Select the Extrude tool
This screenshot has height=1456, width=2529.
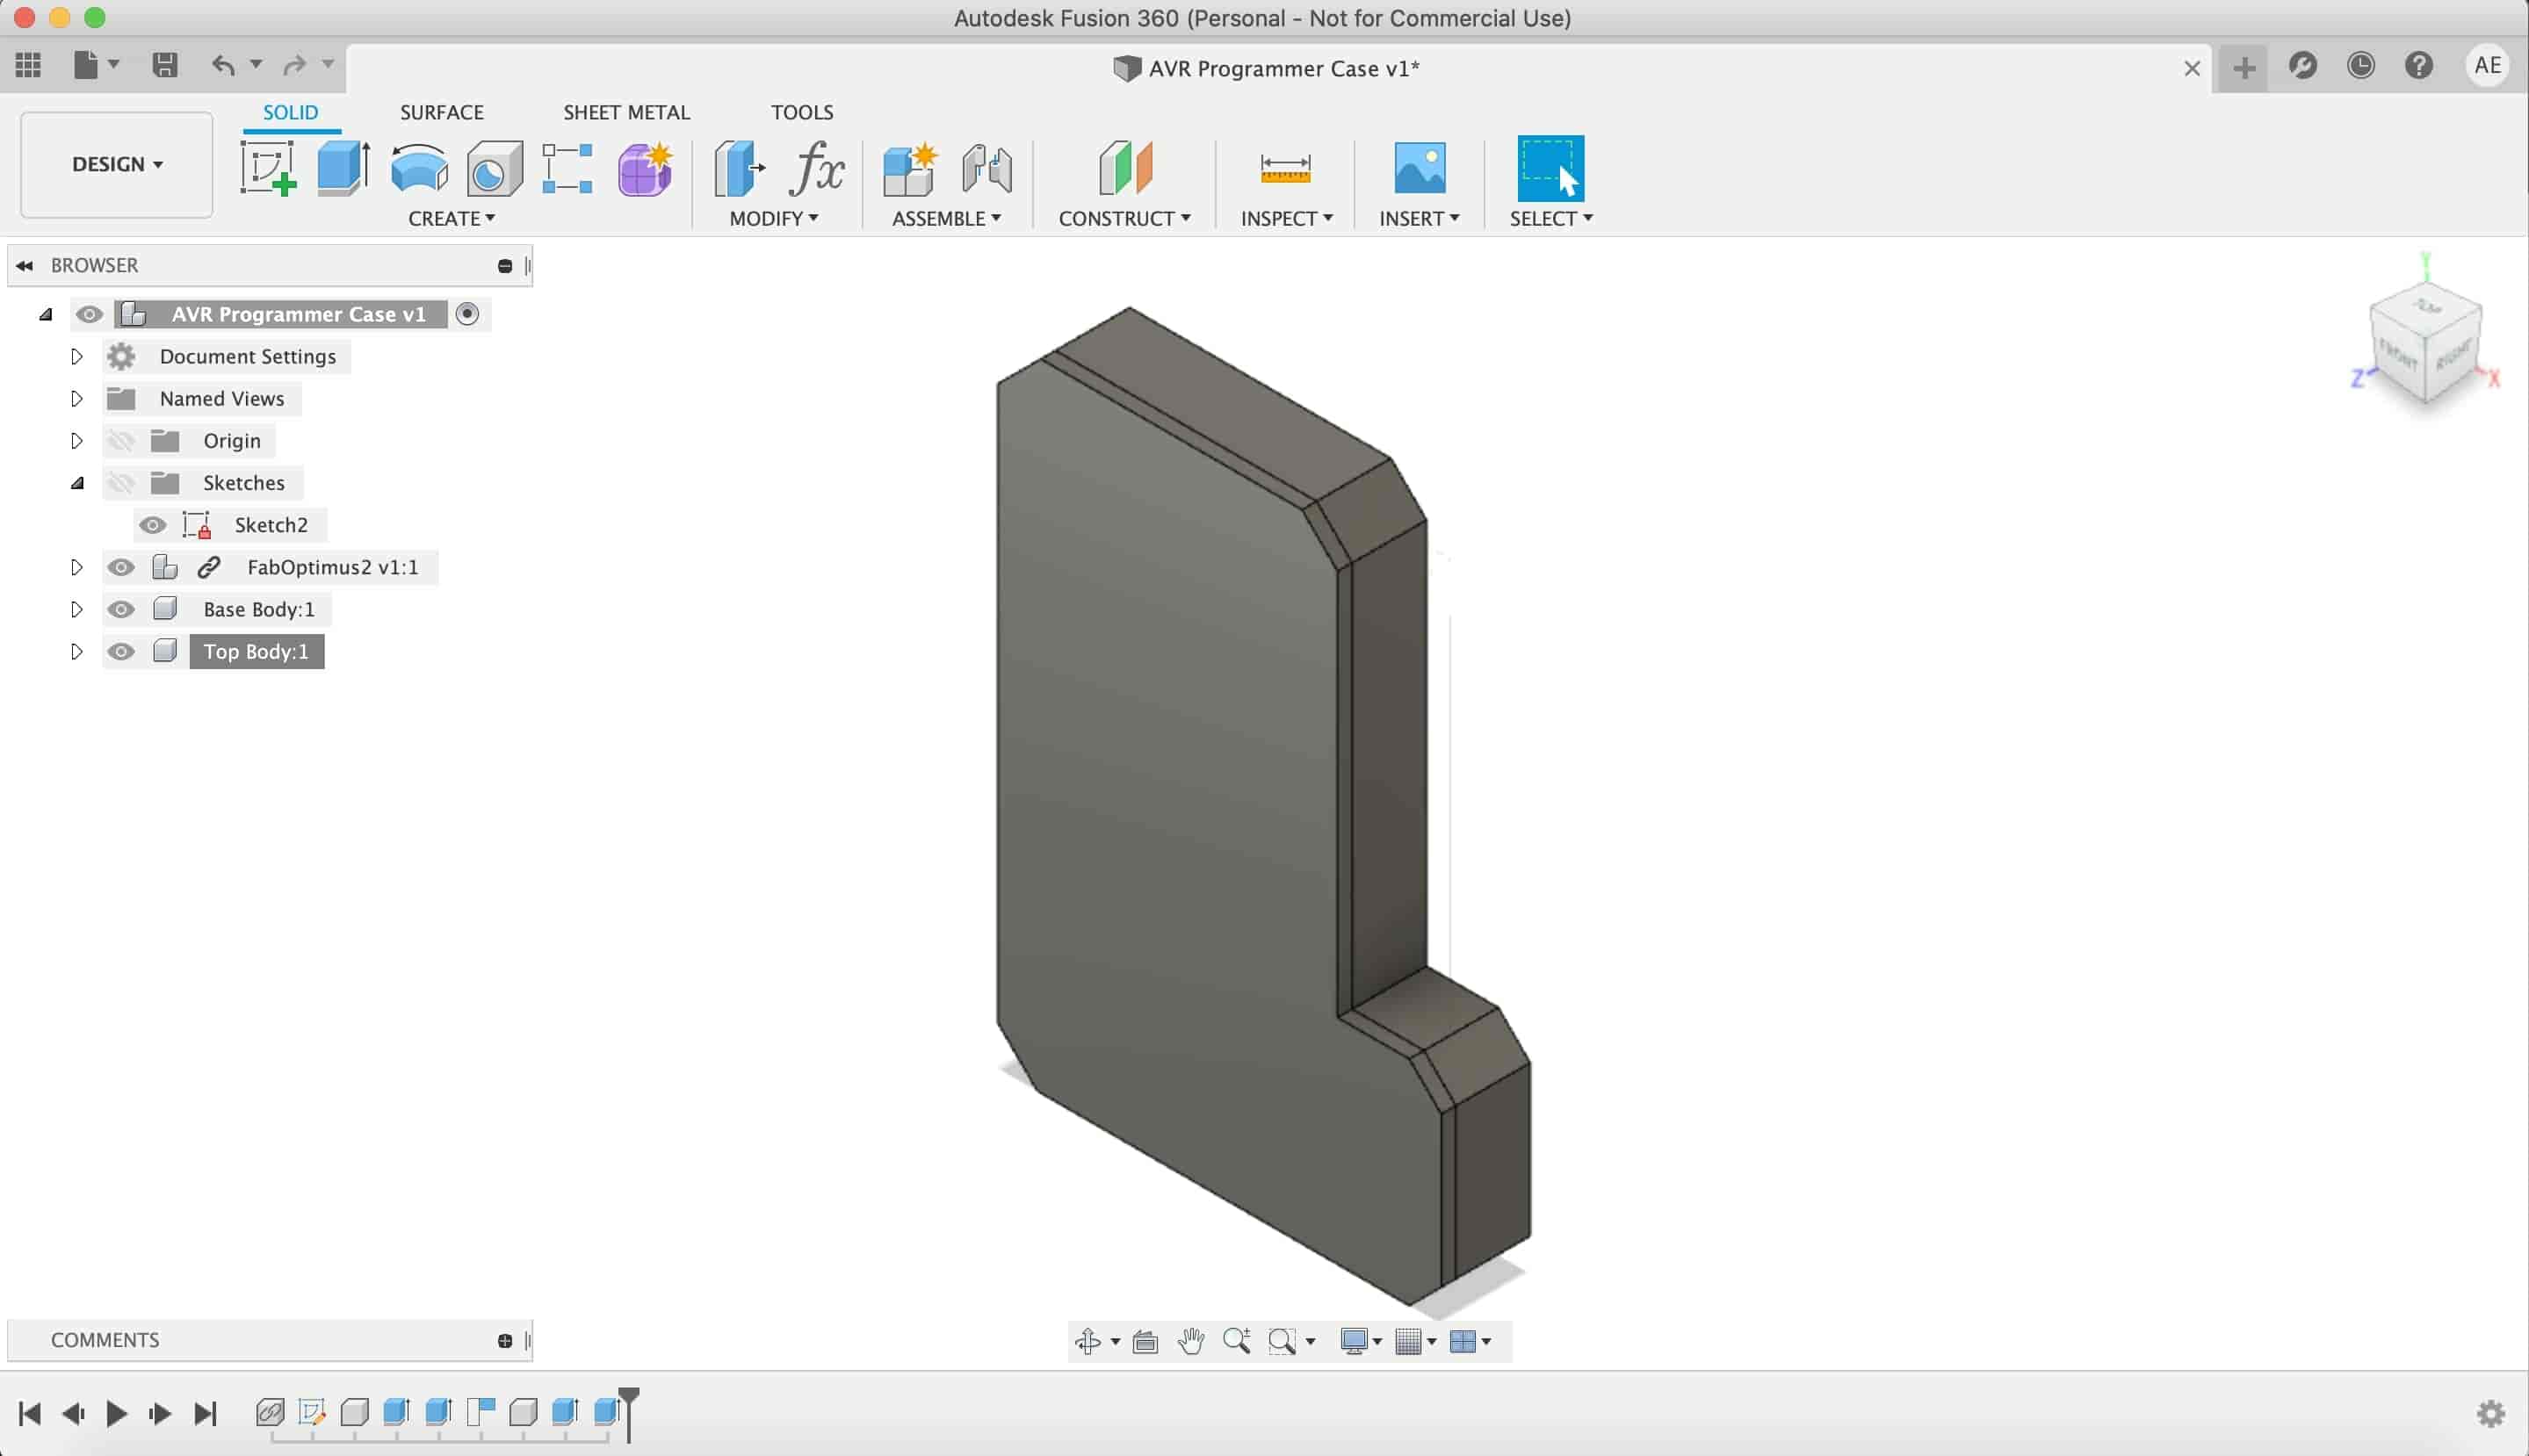[x=343, y=168]
